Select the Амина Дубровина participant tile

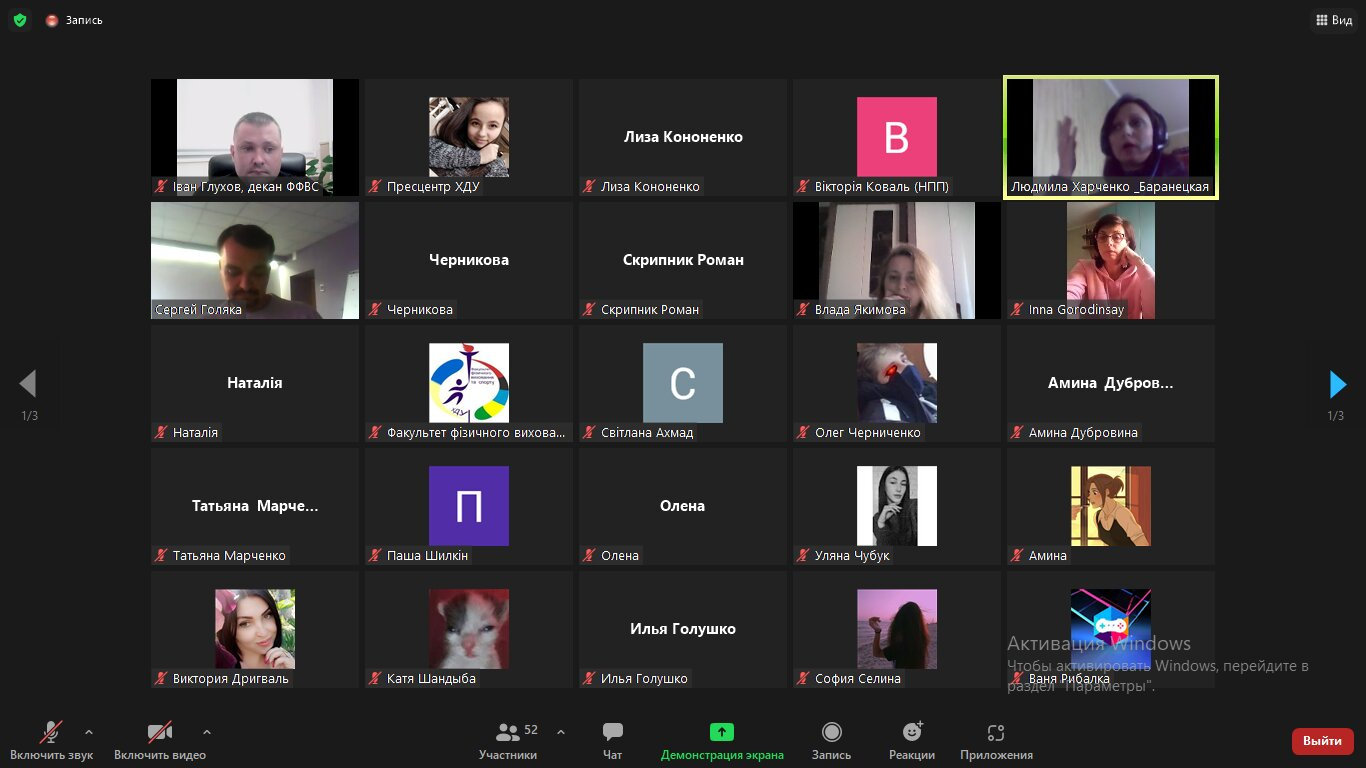tap(1111, 383)
